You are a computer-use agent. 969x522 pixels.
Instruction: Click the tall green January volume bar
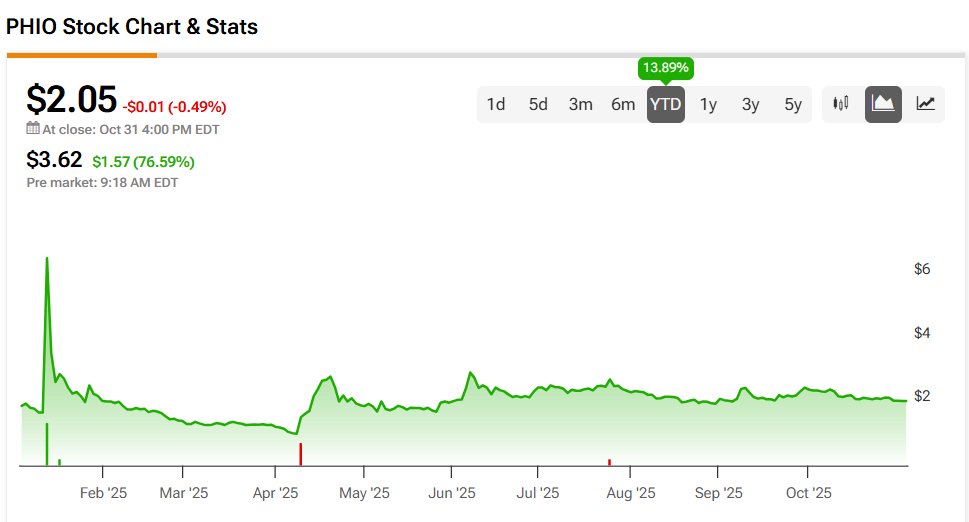pyautogui.click(x=46, y=445)
